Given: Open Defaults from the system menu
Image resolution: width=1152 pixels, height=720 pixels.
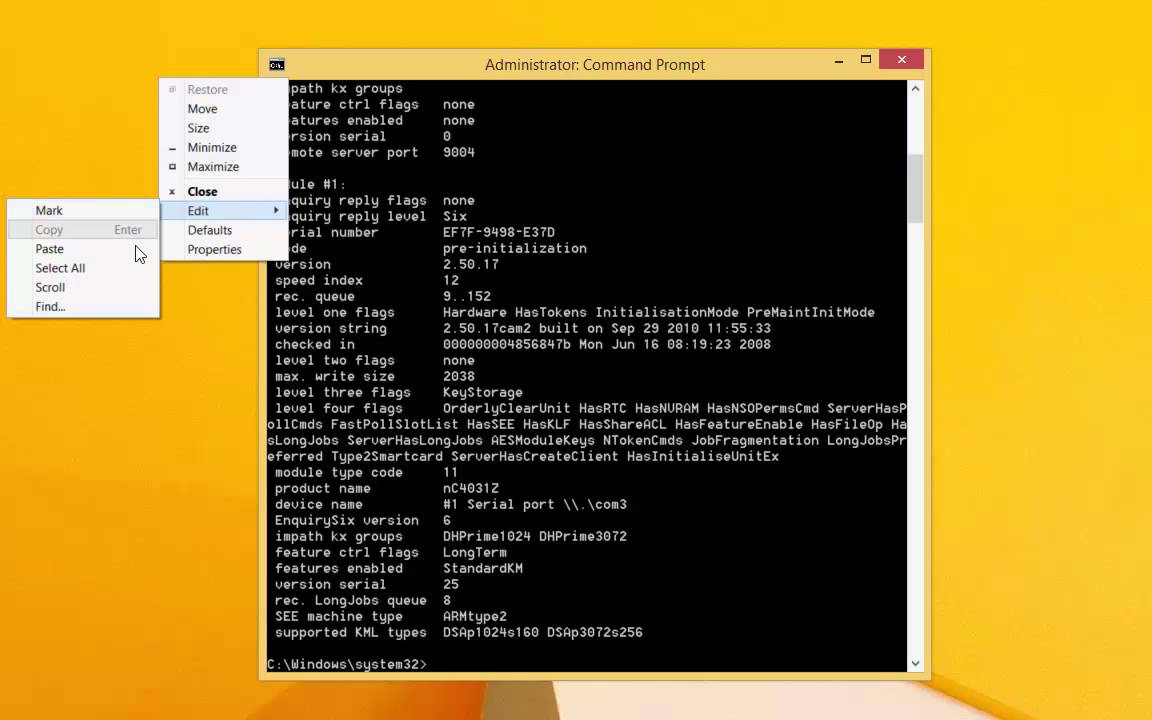Looking at the screenshot, I should point(224,230).
